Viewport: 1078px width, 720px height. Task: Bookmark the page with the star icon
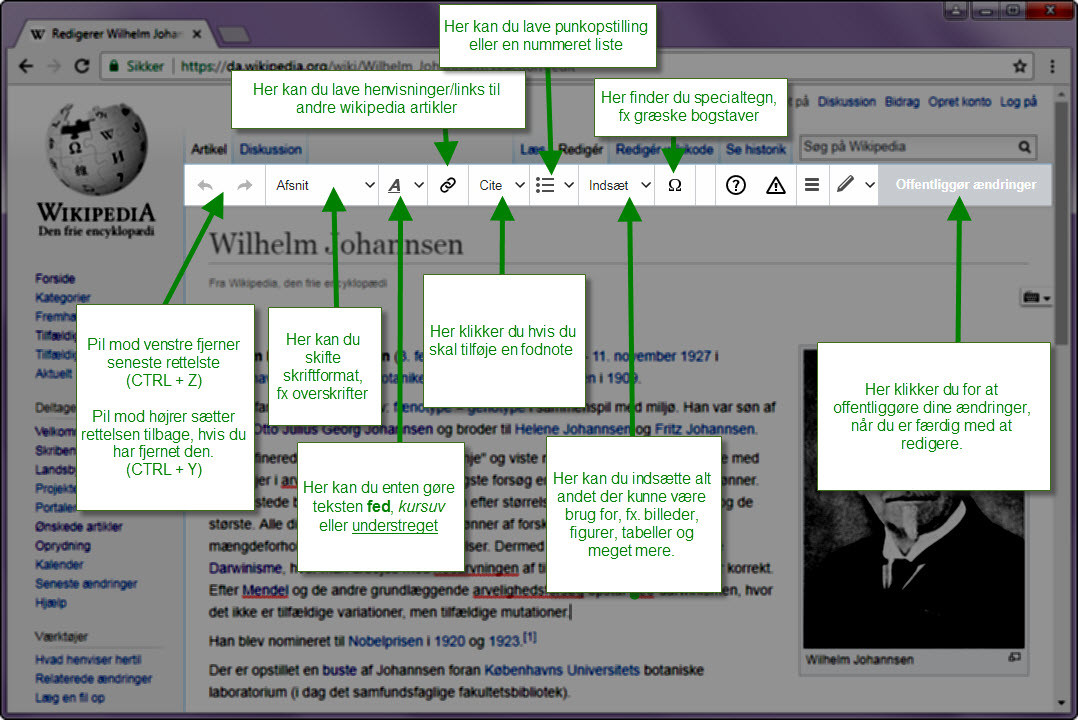1020,66
